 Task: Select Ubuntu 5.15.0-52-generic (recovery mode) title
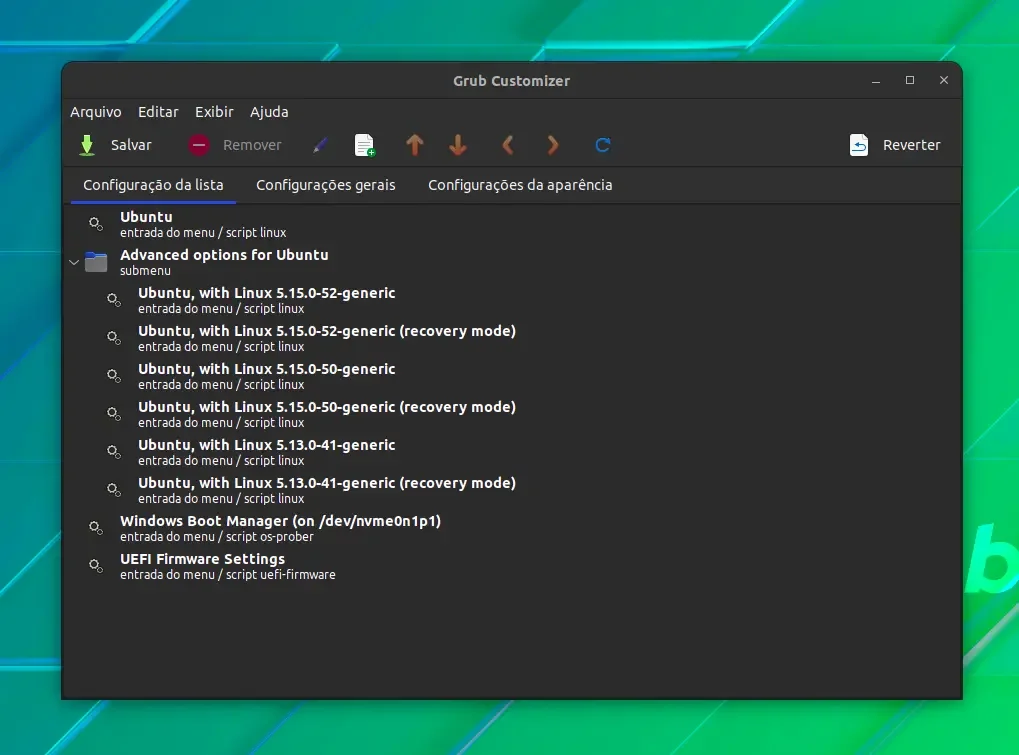(327, 331)
